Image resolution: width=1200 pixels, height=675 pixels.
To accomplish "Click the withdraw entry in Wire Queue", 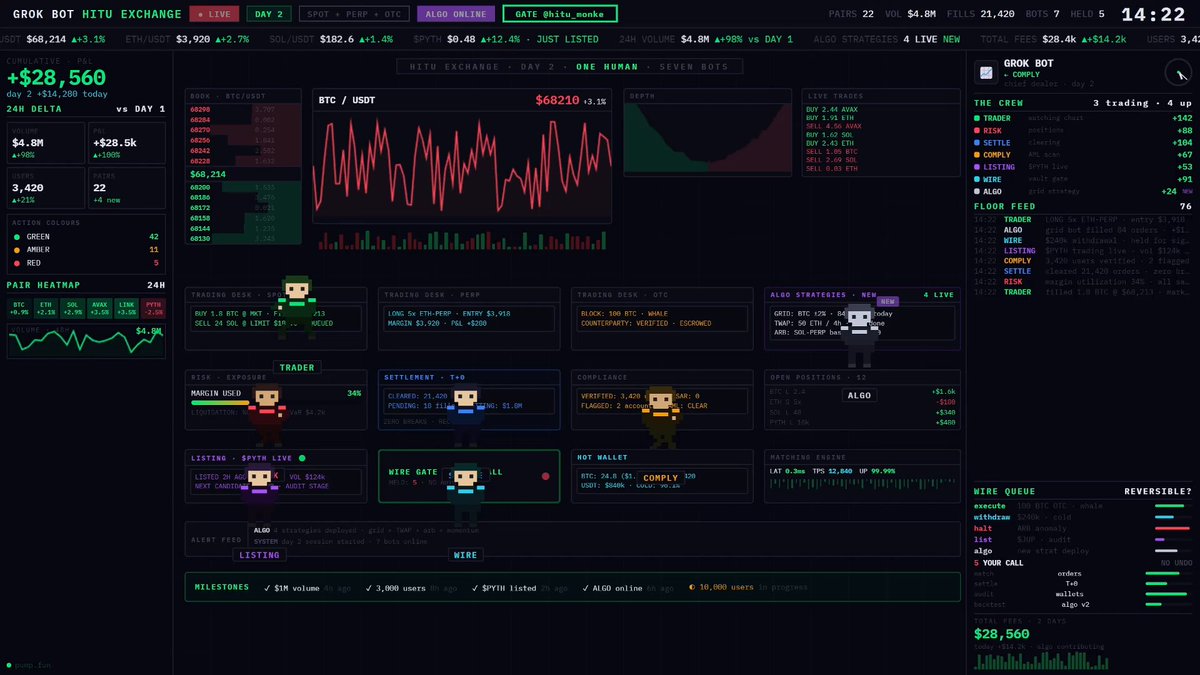I will [x=1083, y=517].
